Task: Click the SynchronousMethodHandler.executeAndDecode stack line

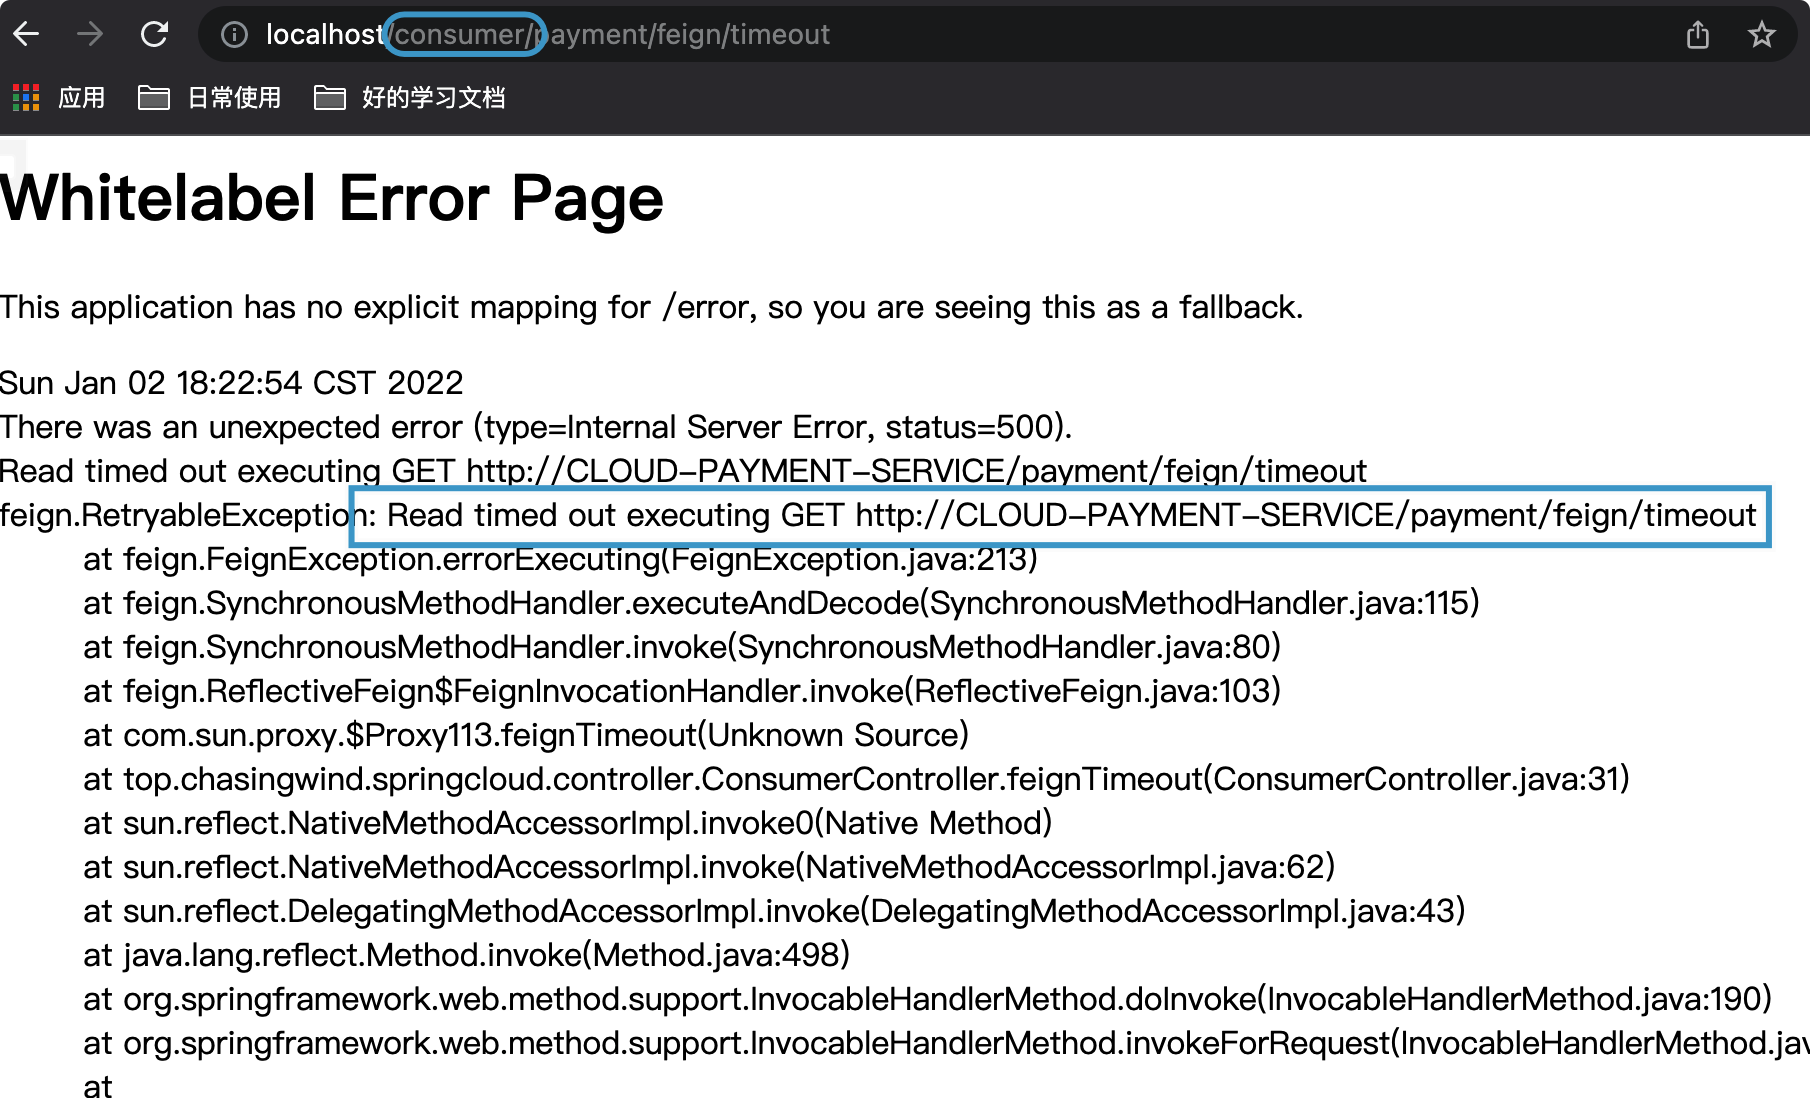Action: coord(782,603)
